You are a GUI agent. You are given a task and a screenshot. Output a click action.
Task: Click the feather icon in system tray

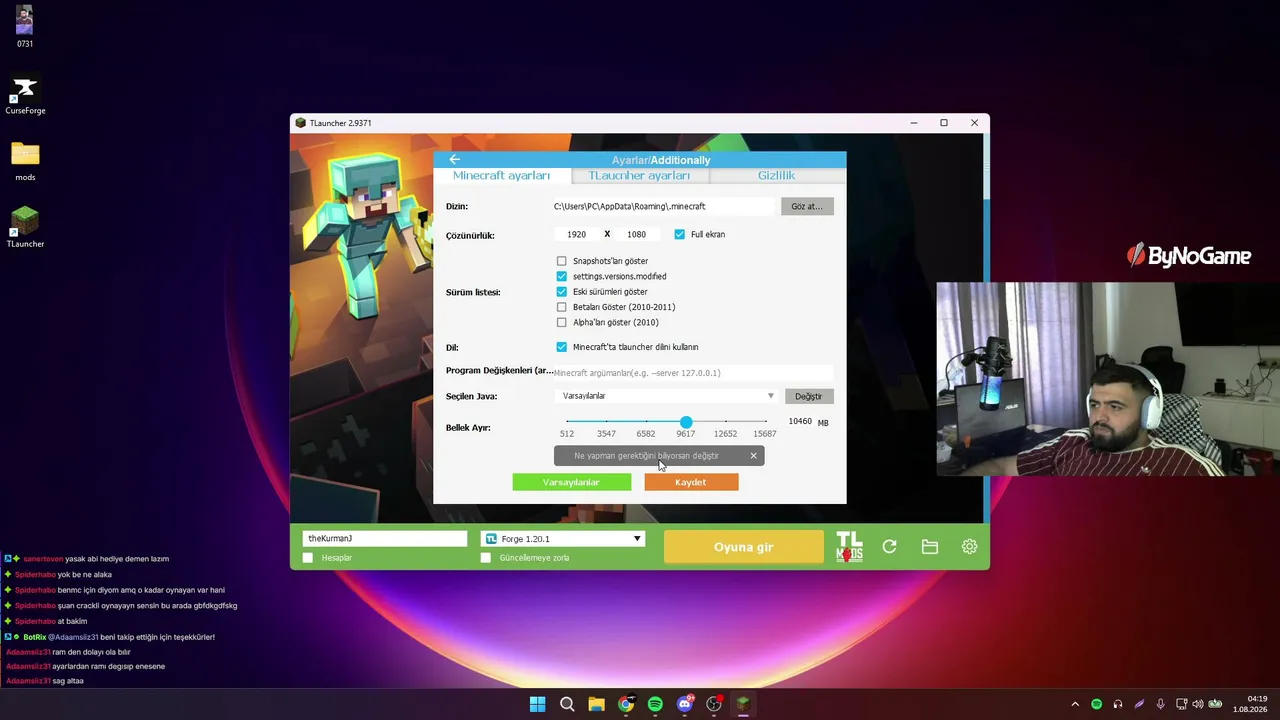click(1139, 704)
